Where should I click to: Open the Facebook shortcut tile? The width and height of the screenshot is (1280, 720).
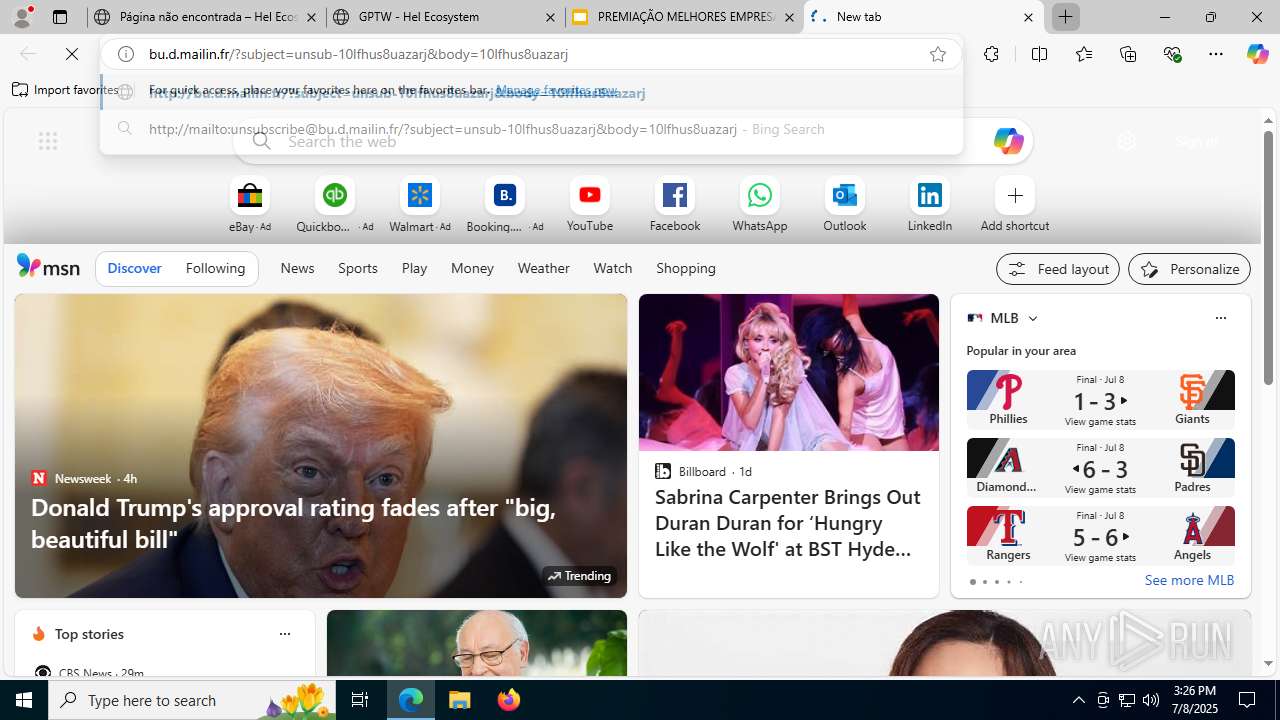[x=675, y=205]
